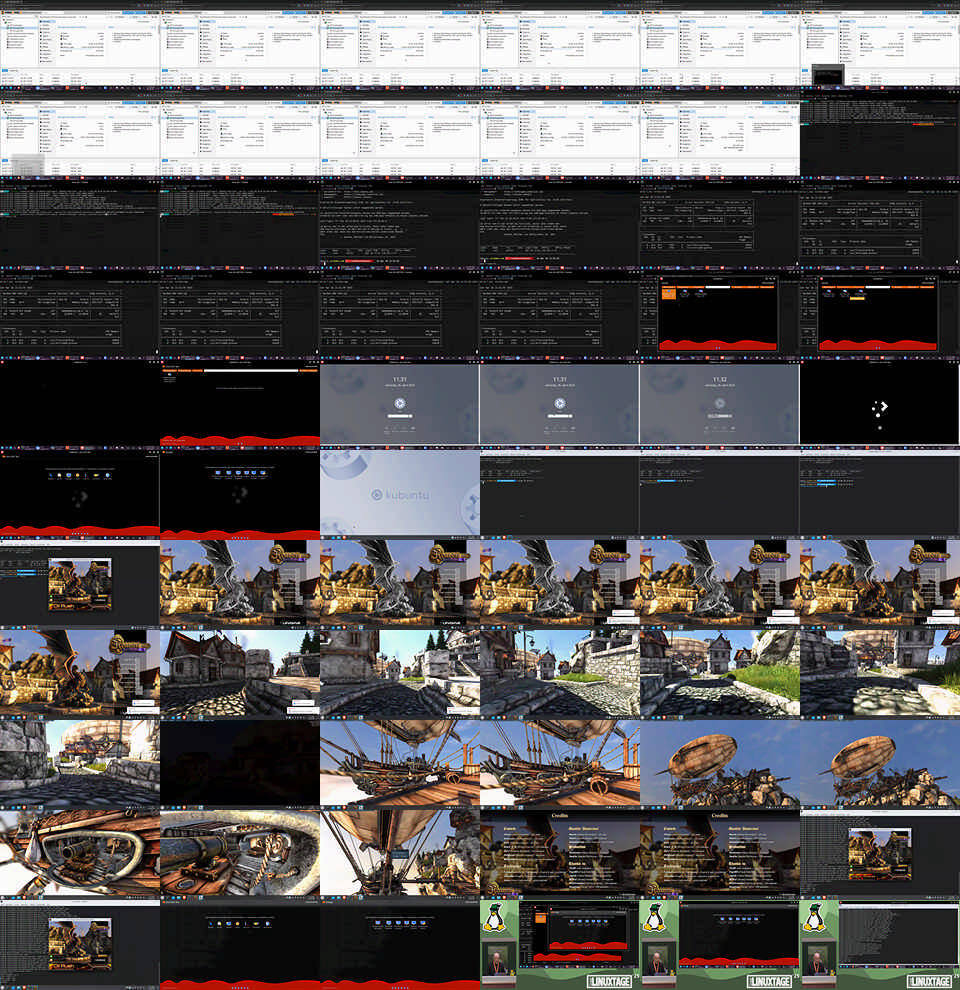960x990 pixels.
Task: Open Linuxtage frame showing blue monitor icons
Action: [719, 945]
